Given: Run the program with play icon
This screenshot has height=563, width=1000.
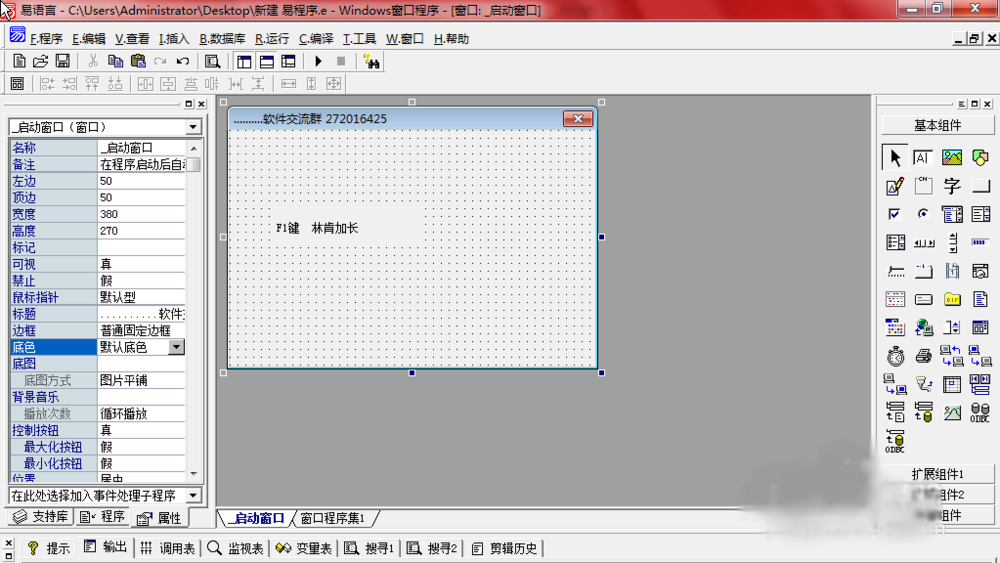Looking at the screenshot, I should coord(318,61).
